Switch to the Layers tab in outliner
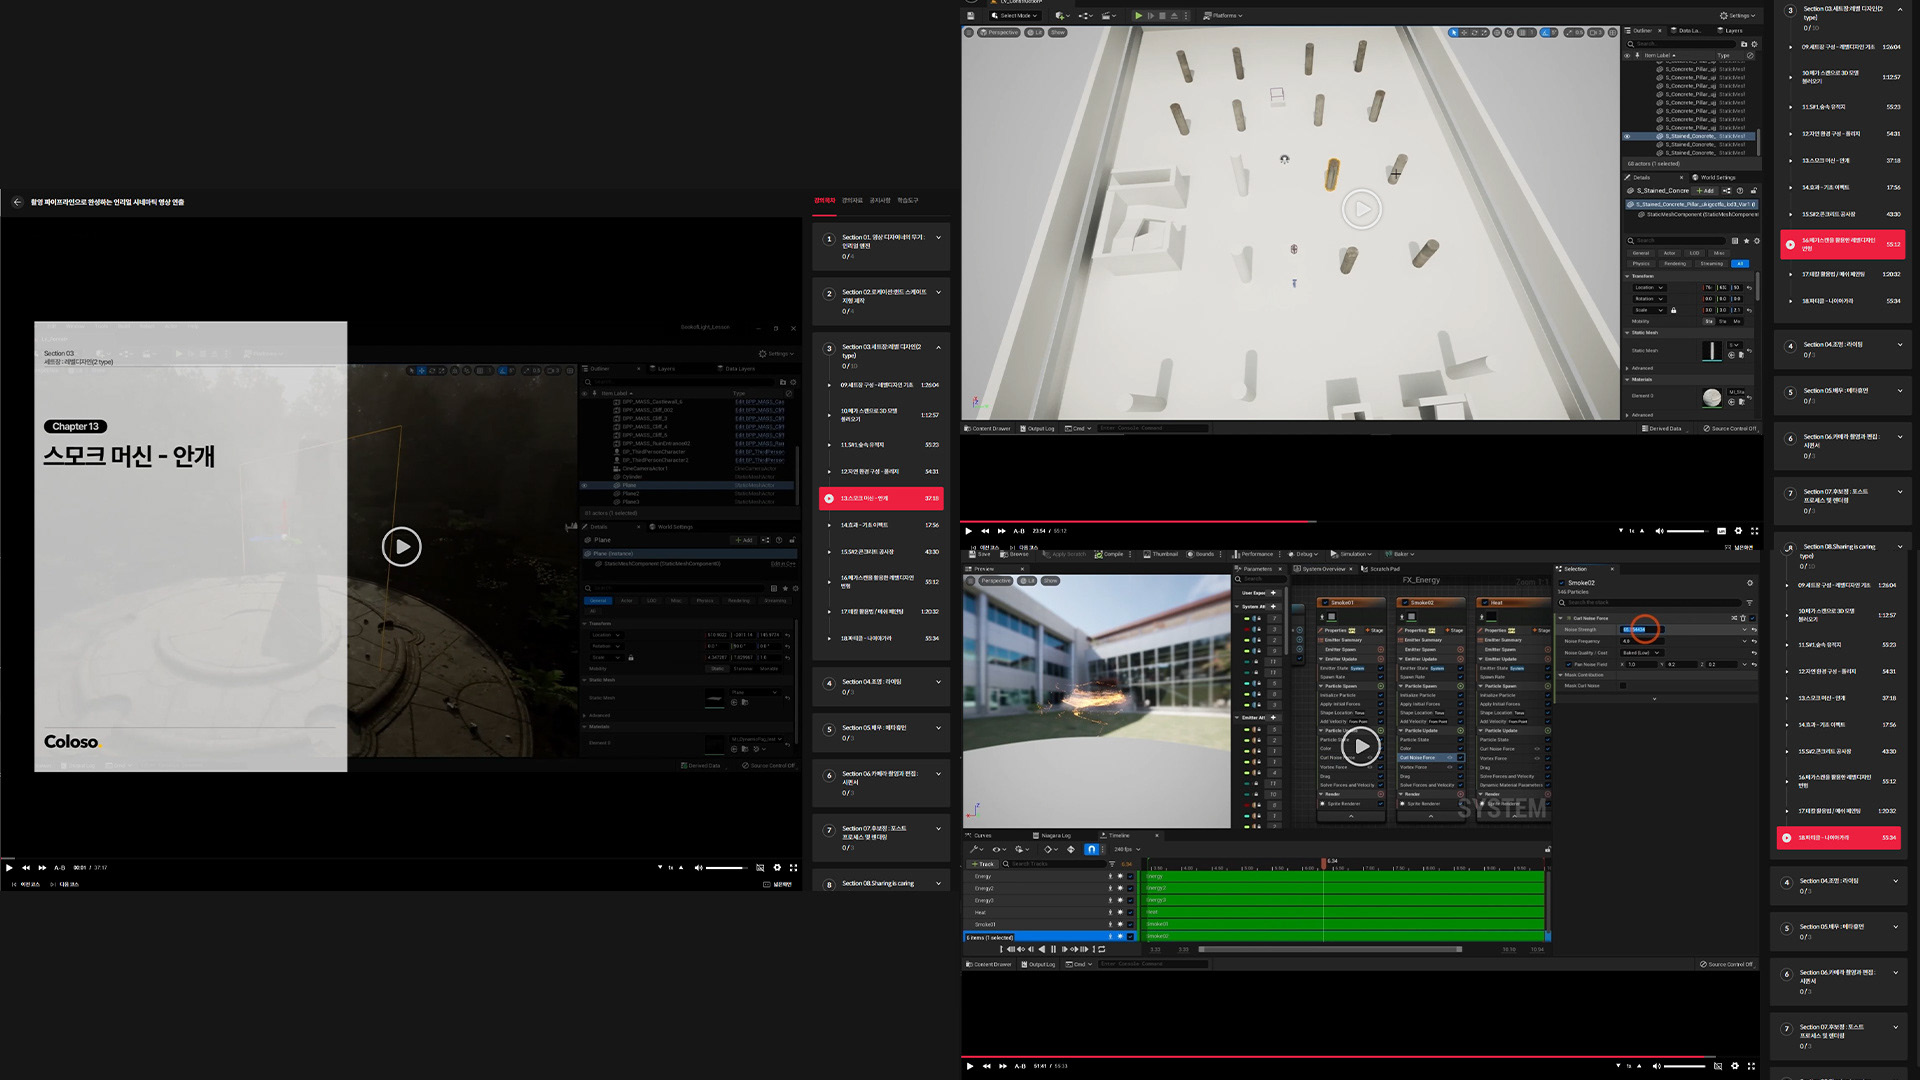 click(x=1733, y=31)
